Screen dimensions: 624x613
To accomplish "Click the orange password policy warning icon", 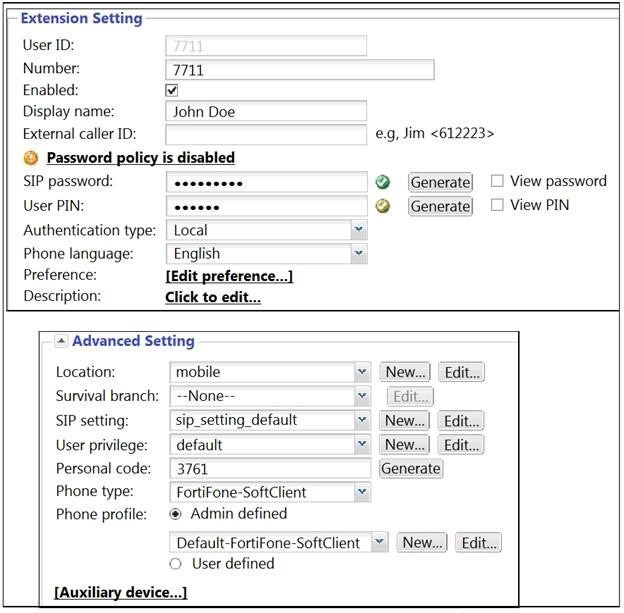I will point(31,158).
